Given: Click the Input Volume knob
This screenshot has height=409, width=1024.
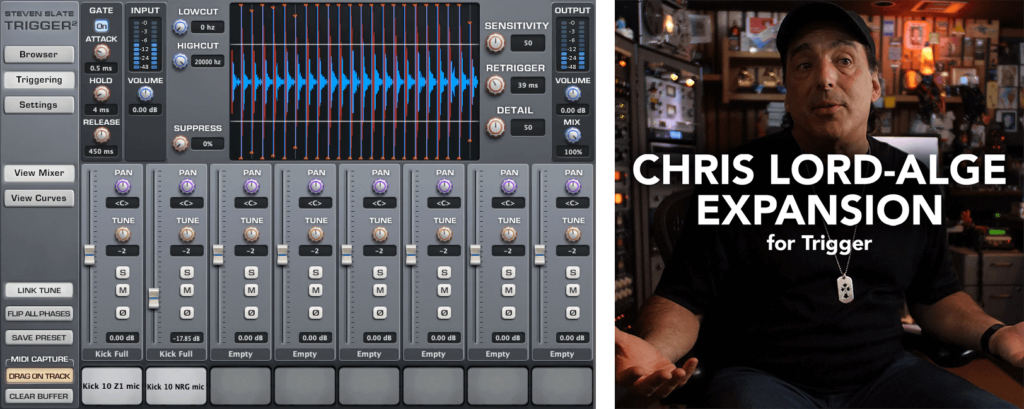Looking at the screenshot, I should [144, 94].
